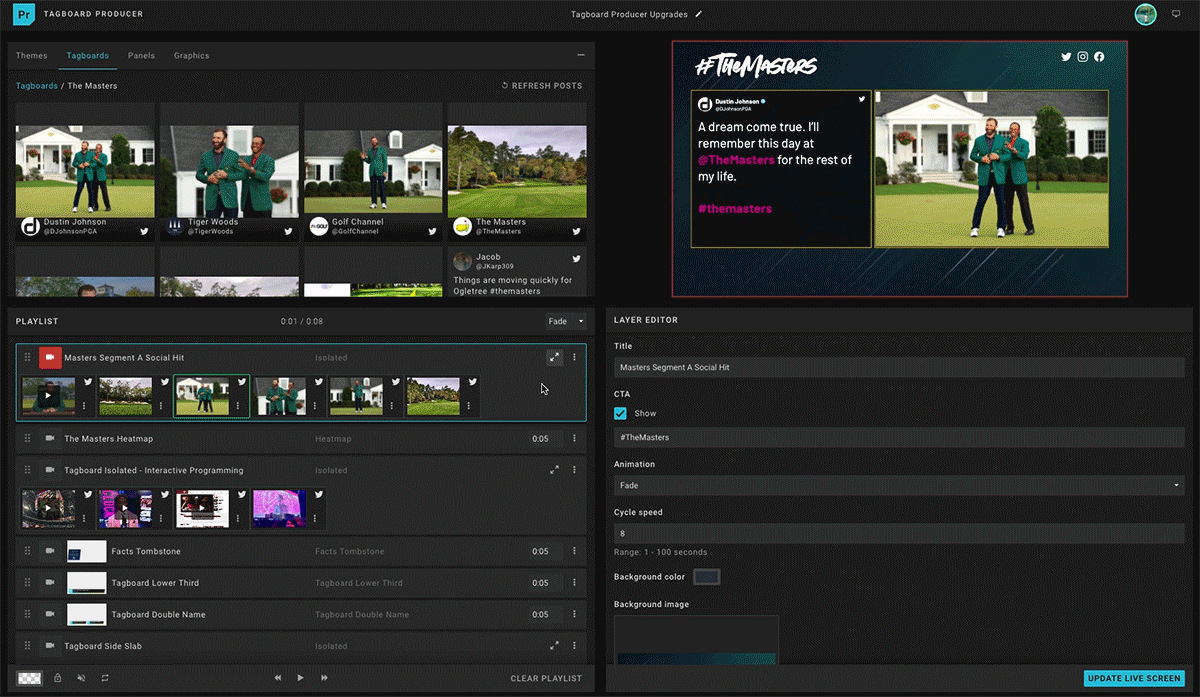Open three-dot menu for Tagboard Double Name
This screenshot has height=697, width=1200.
[x=574, y=615]
